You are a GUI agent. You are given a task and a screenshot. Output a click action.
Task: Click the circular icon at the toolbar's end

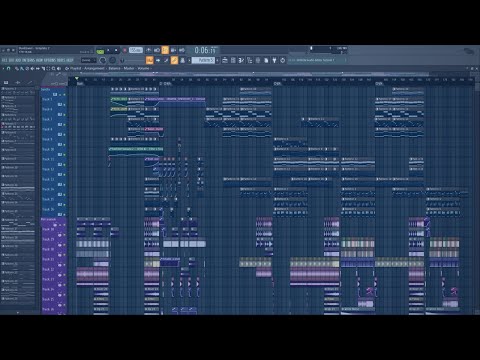(283, 60)
